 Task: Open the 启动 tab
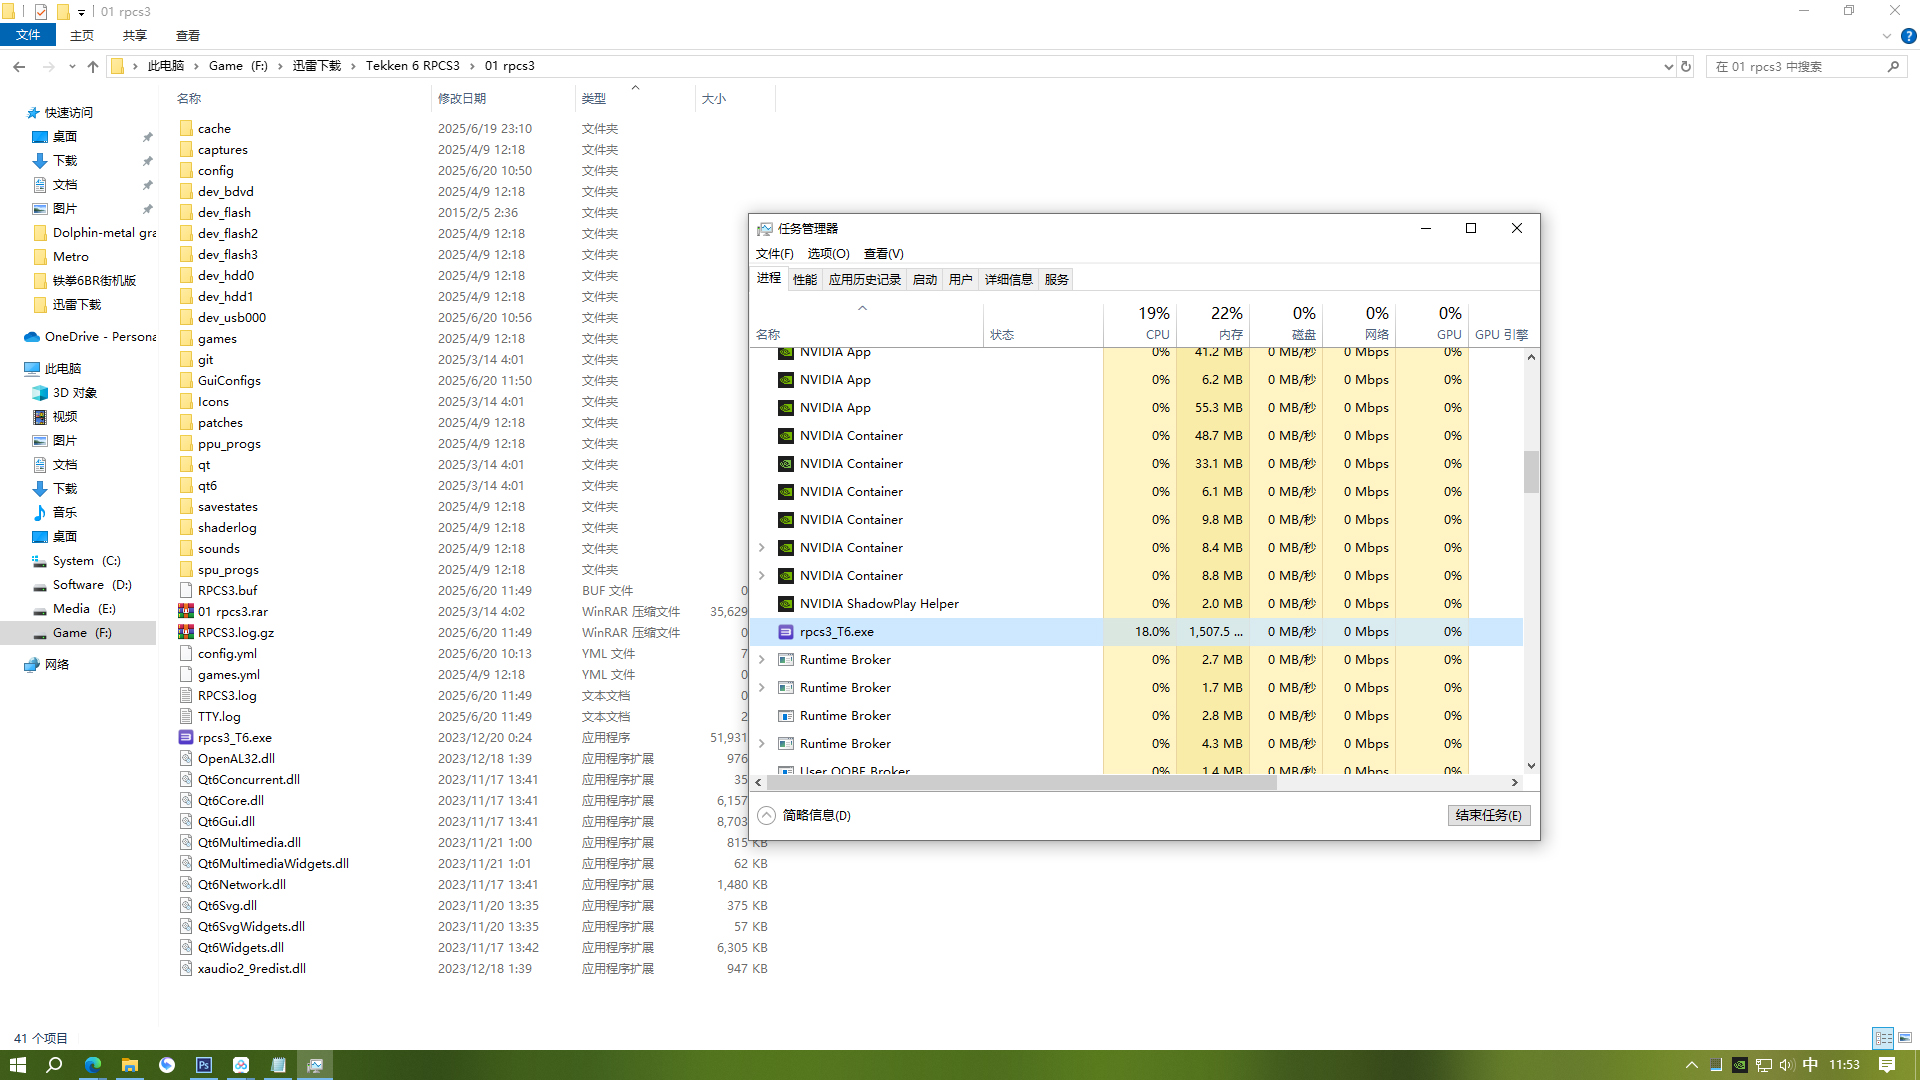(x=925, y=279)
